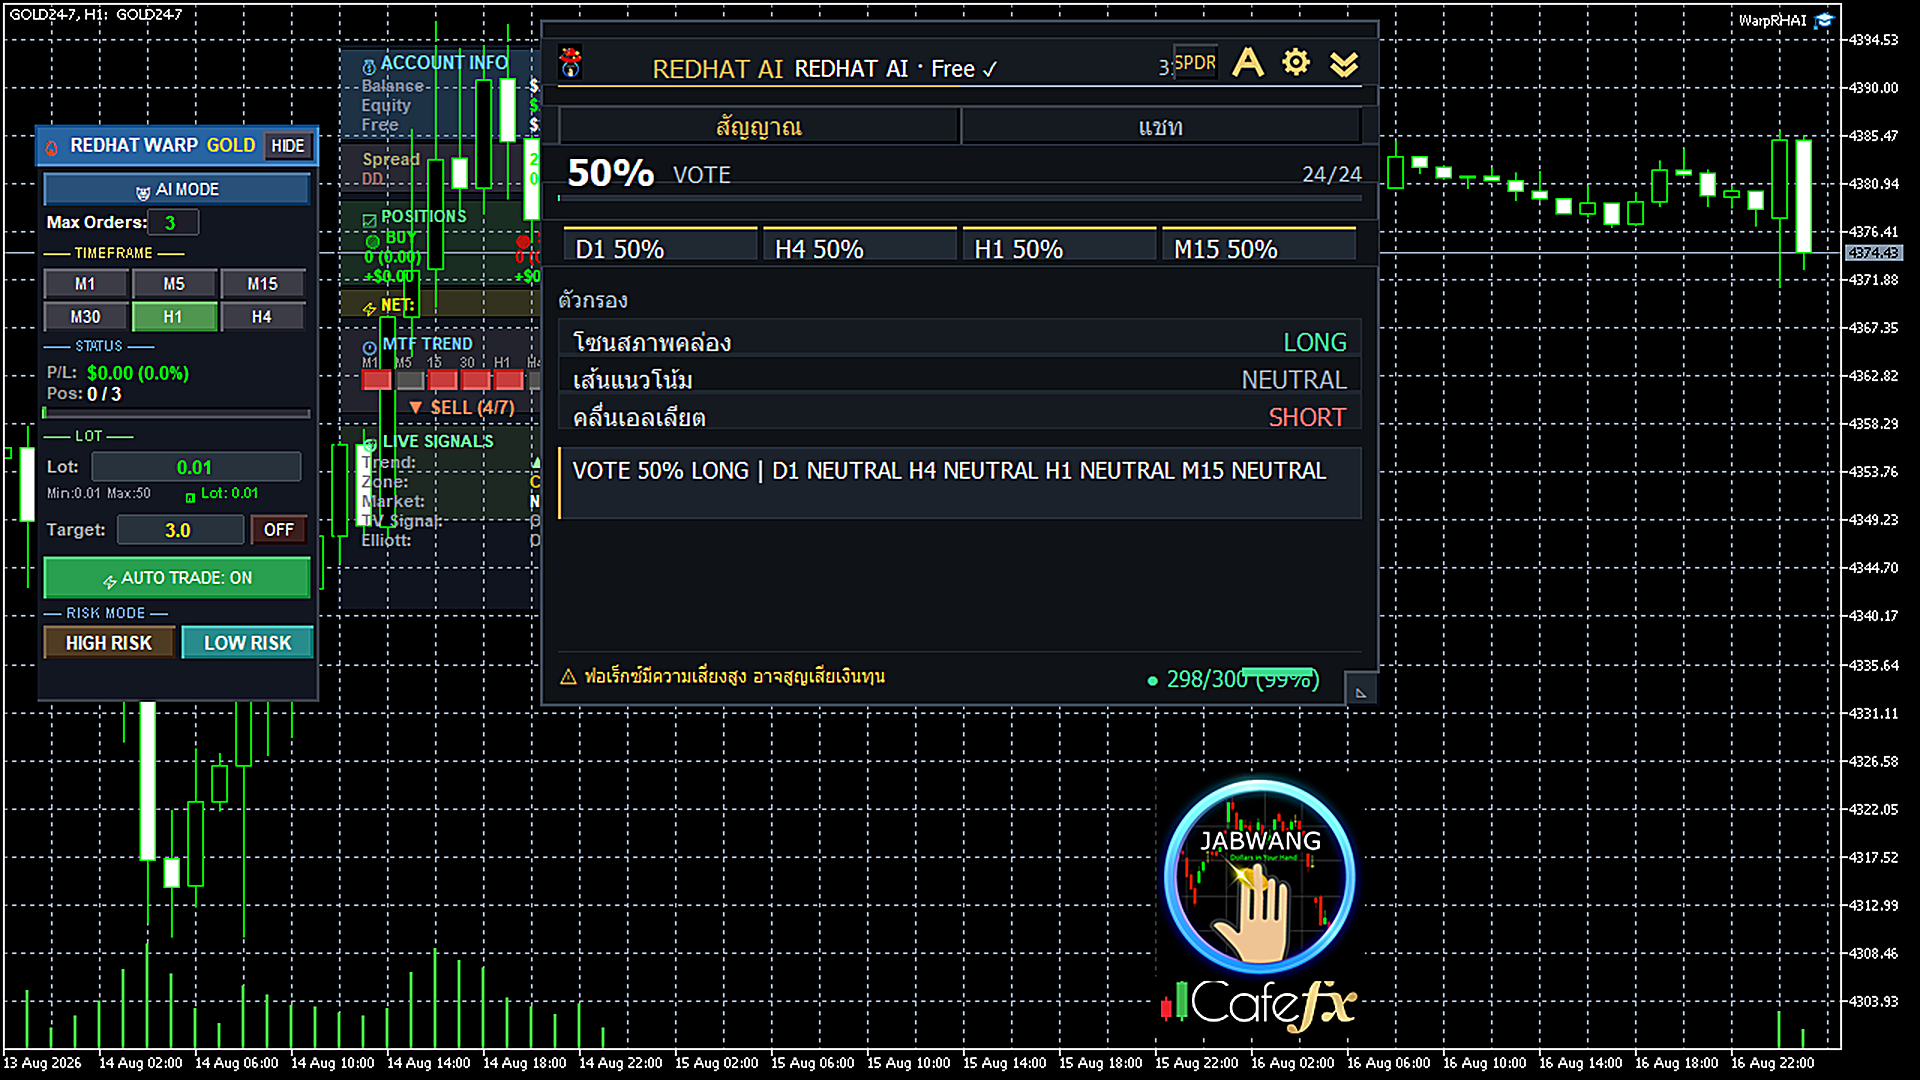
Task: Select the H1 50% timeframe cell
Action: pos(1059,246)
